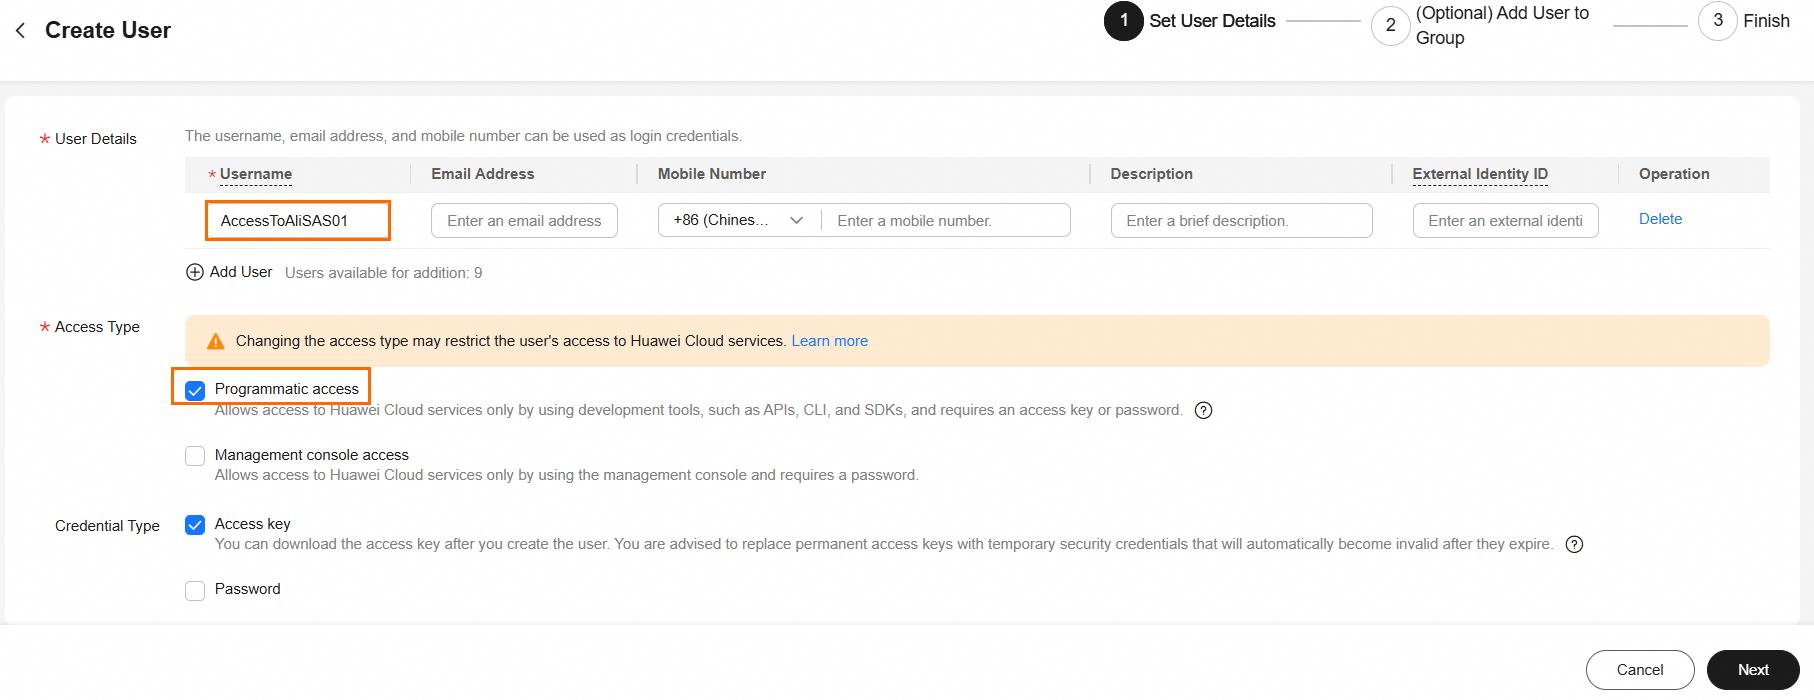Click help icon beside Access key description
Screen dimensions: 1814x700
1574,544
